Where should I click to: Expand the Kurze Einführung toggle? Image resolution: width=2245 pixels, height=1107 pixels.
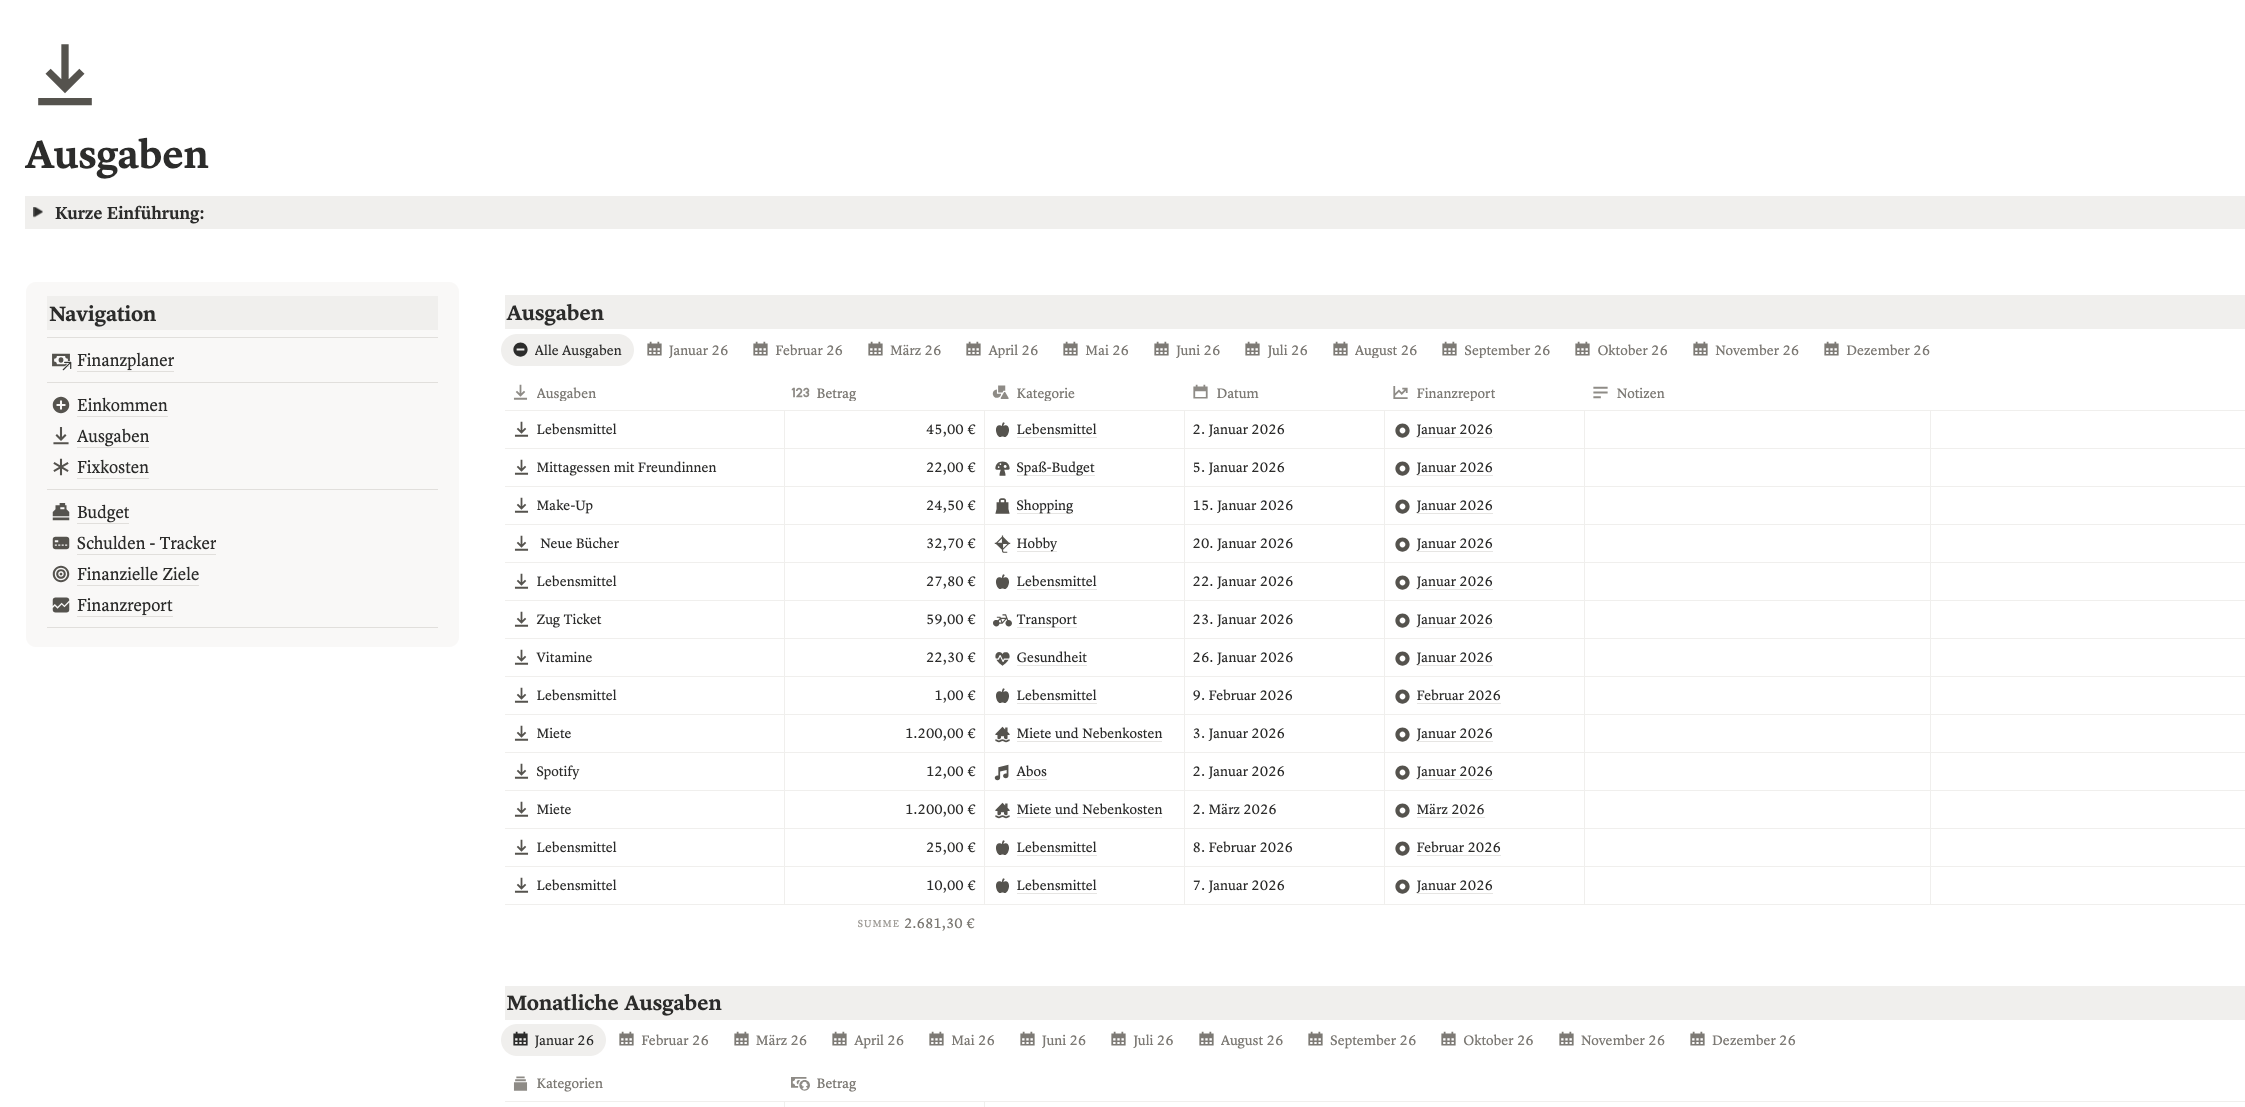38,212
